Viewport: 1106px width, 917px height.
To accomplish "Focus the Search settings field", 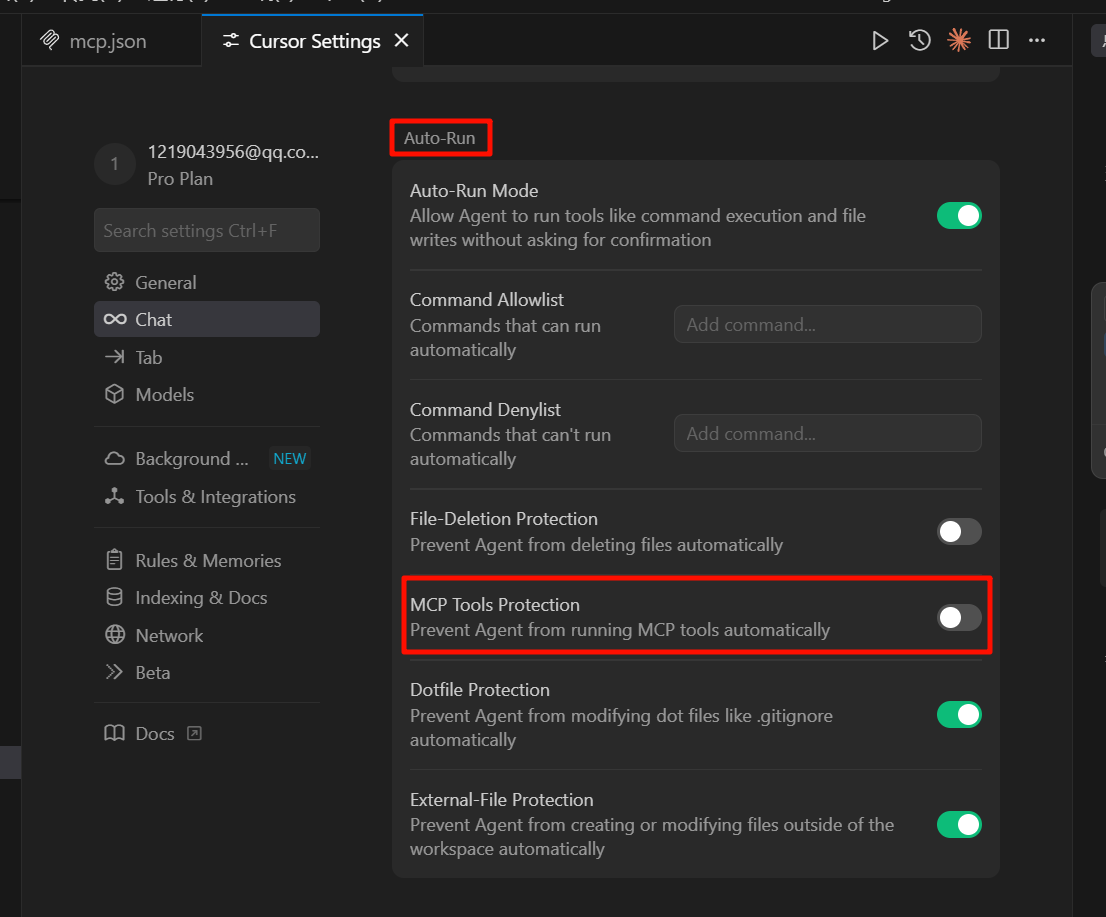I will (x=207, y=230).
